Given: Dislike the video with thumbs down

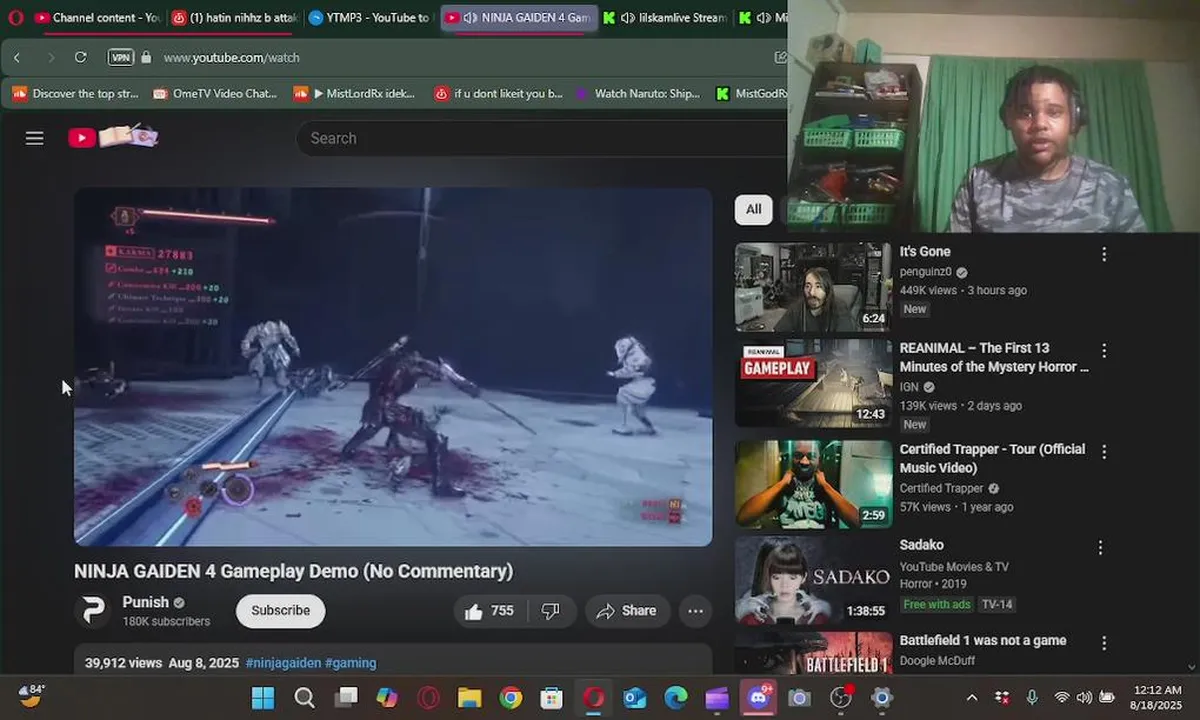Looking at the screenshot, I should (551, 611).
